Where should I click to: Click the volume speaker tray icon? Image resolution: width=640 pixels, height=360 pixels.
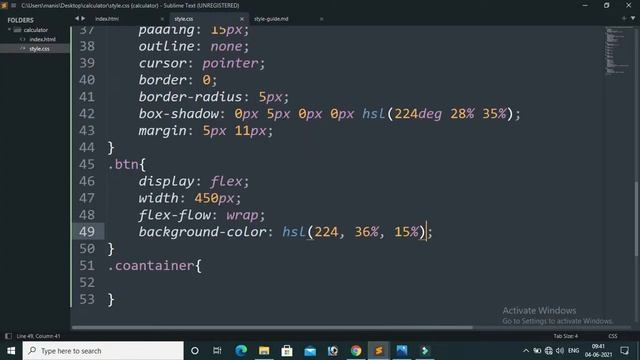pos(560,351)
